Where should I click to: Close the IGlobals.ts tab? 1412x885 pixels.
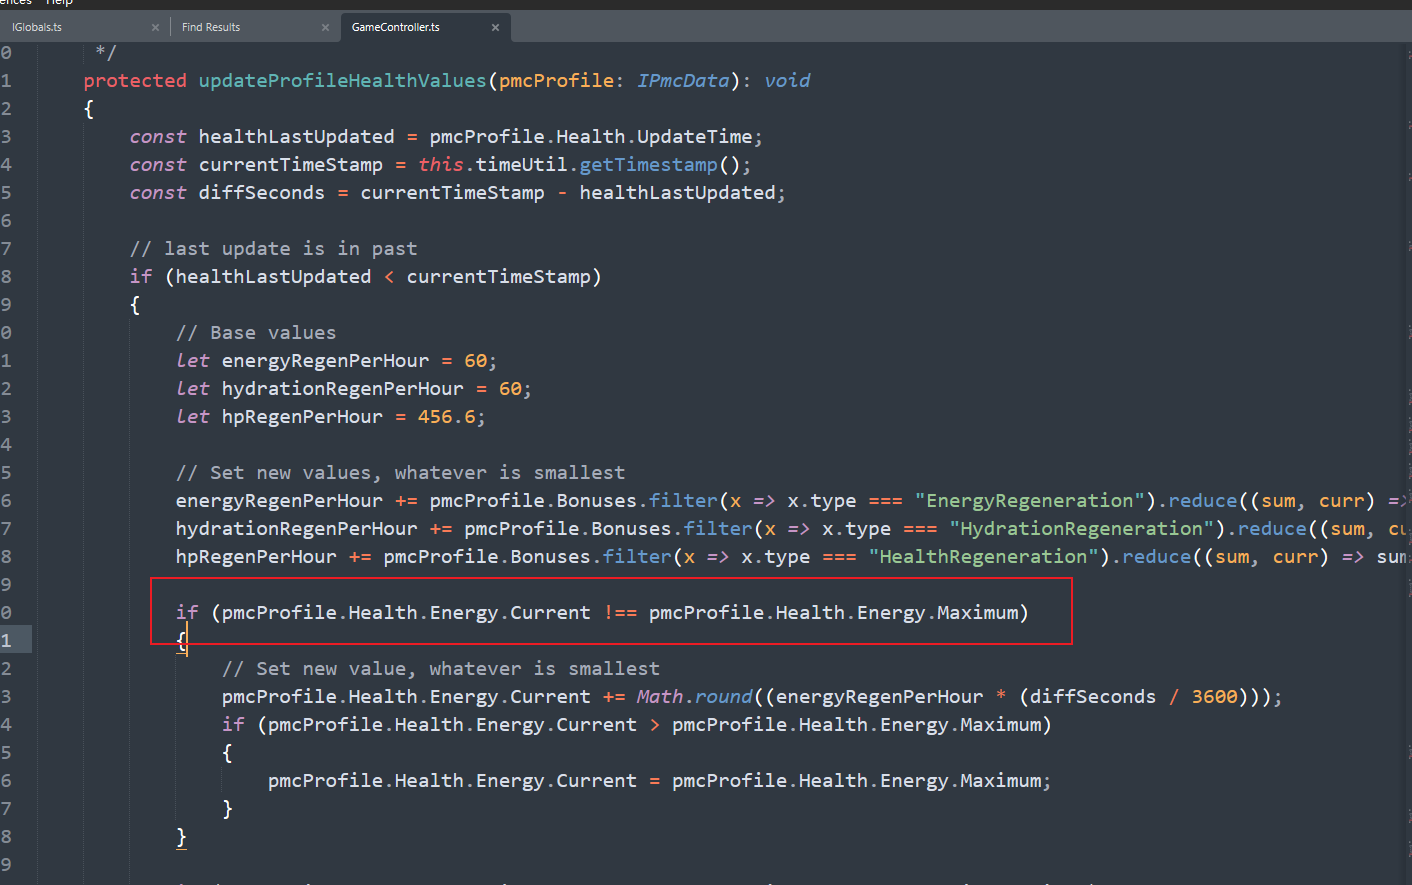pyautogui.click(x=155, y=28)
